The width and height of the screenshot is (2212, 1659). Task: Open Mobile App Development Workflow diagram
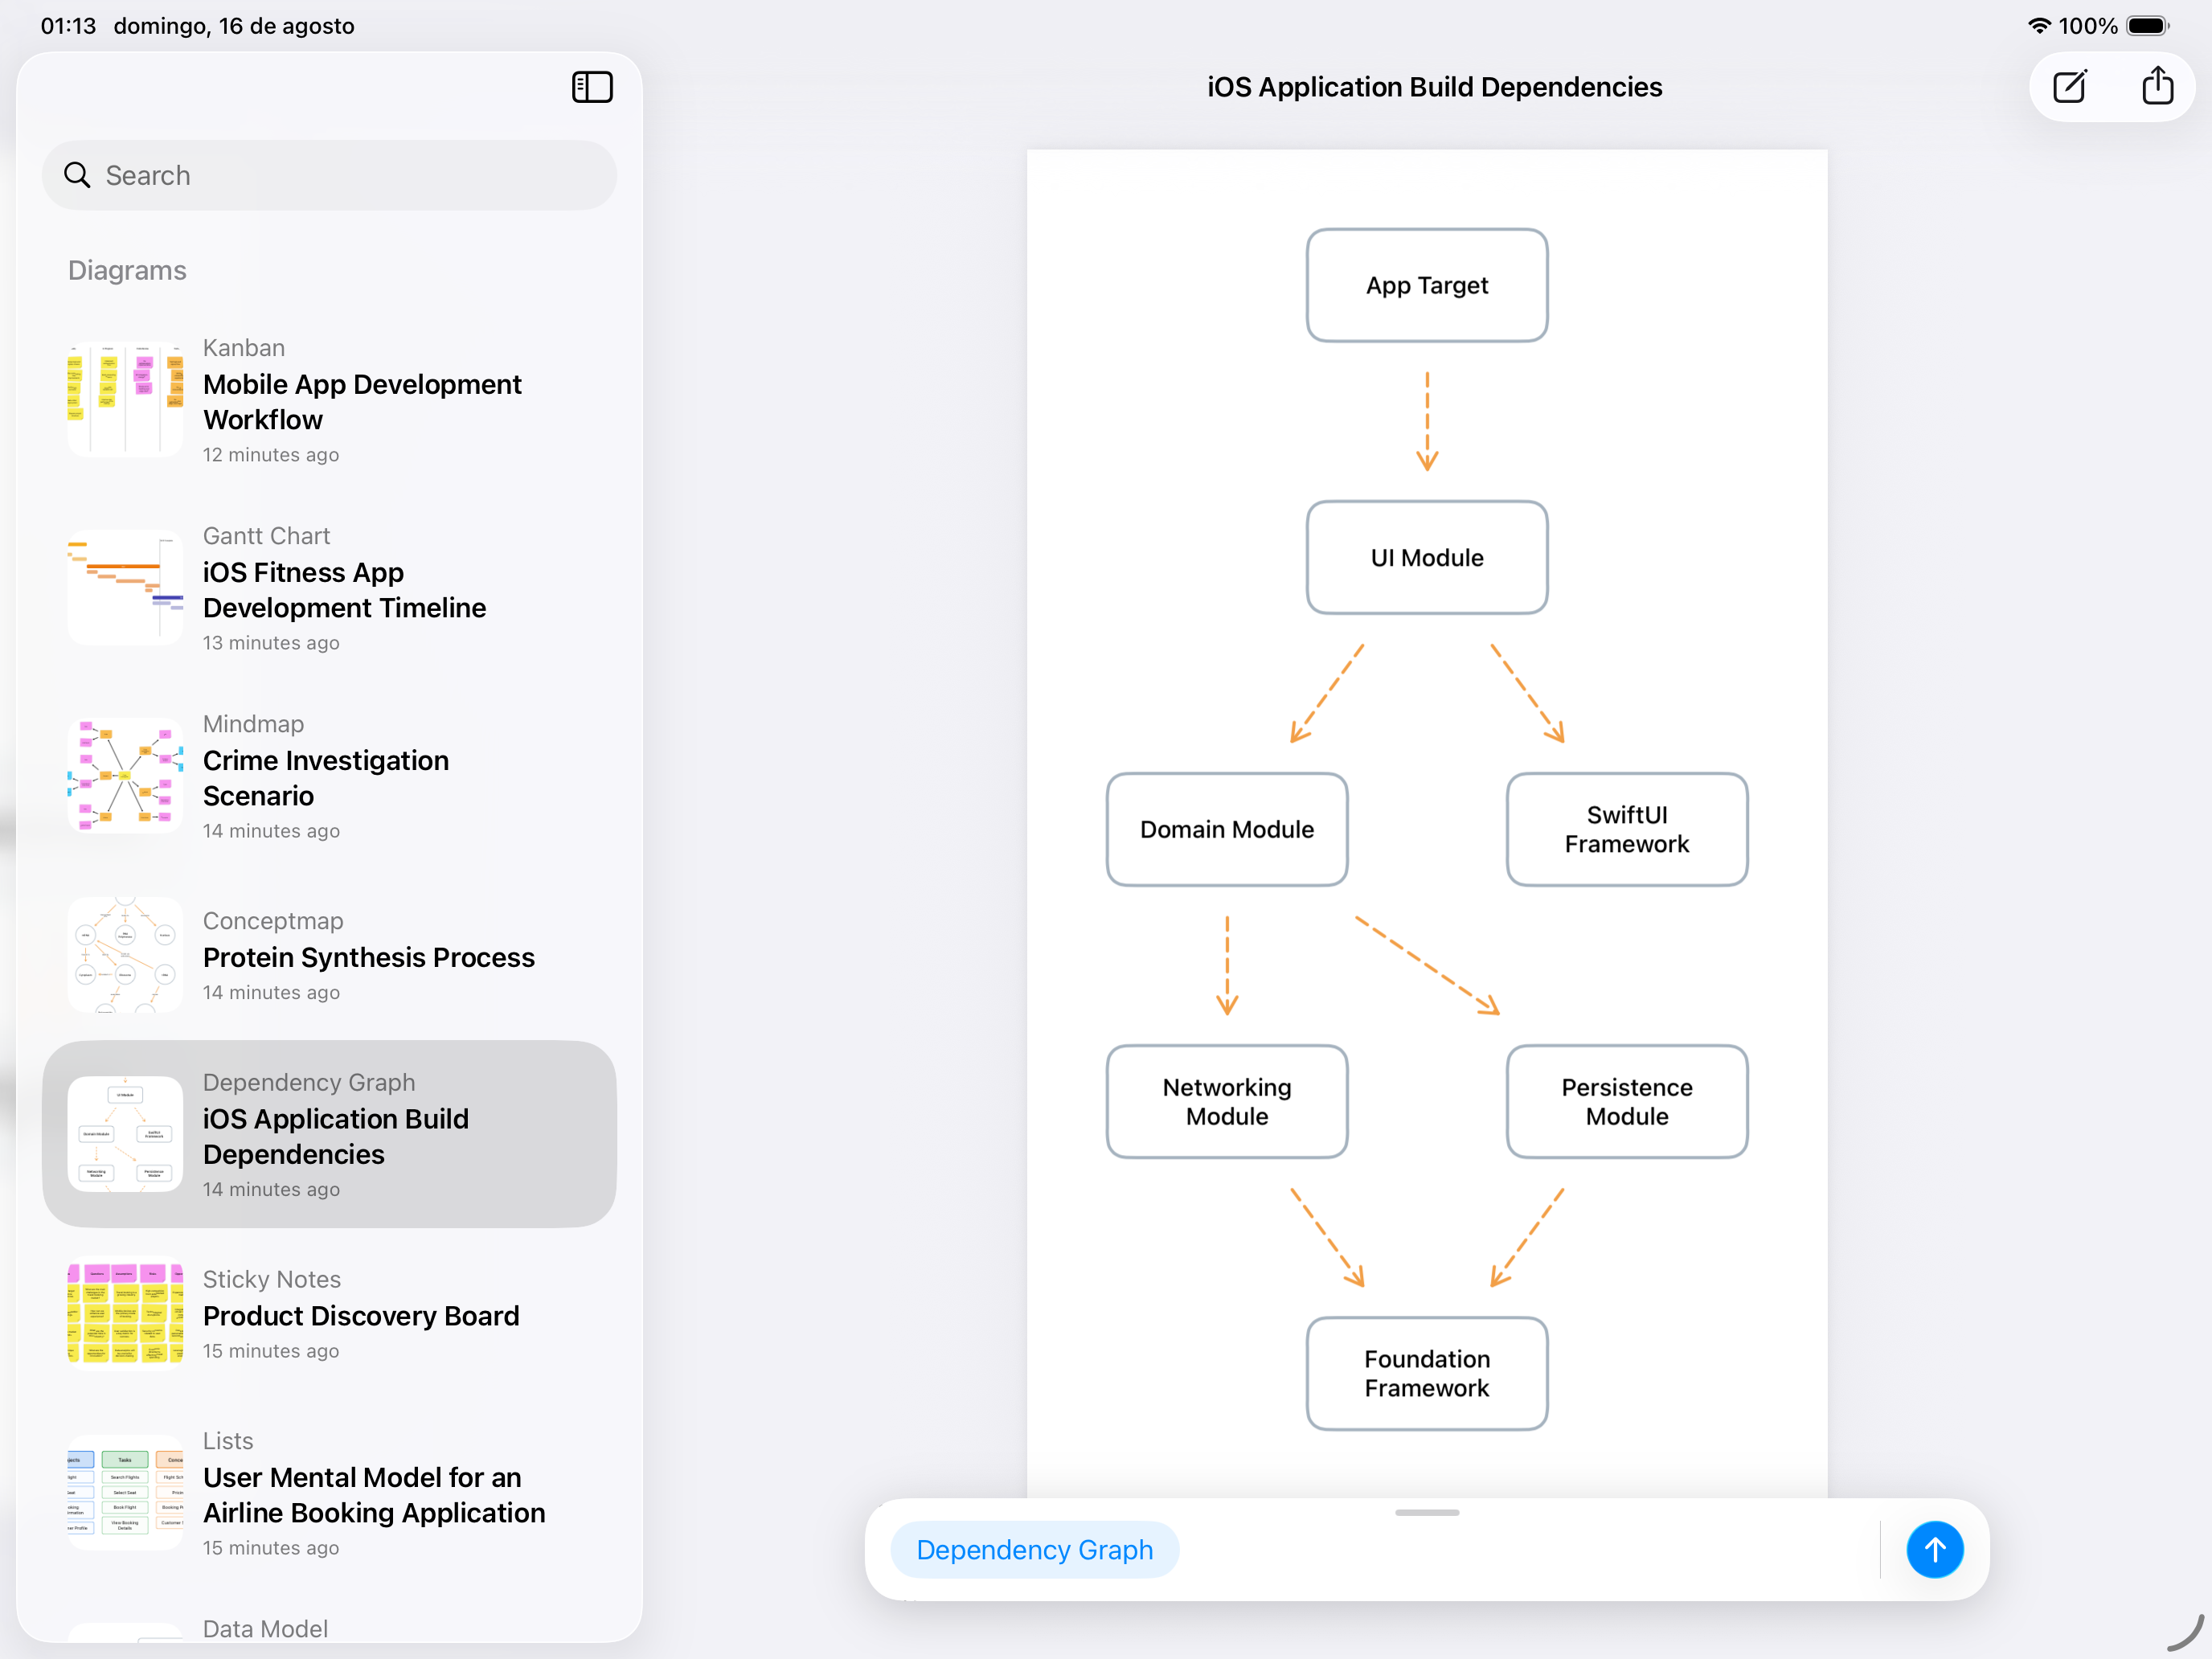pyautogui.click(x=329, y=400)
